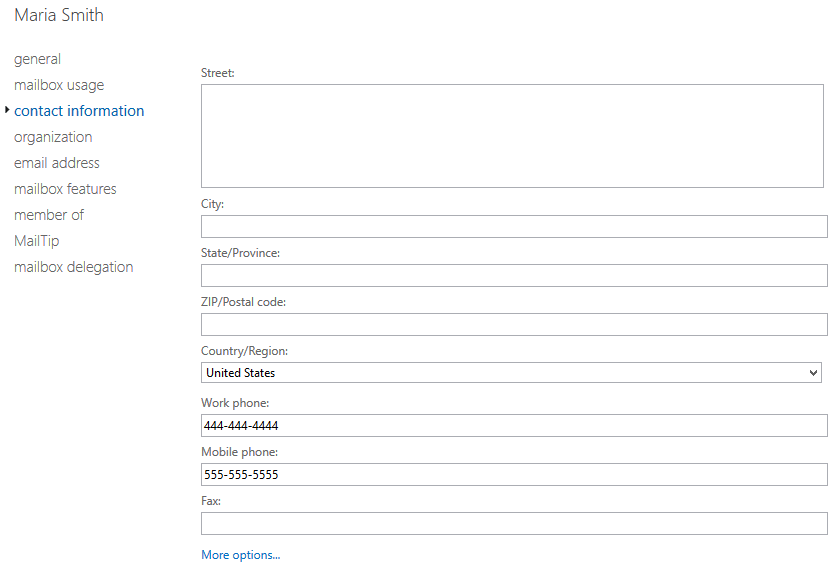Go to mailbox delegation section
The height and width of the screenshot is (567, 836).
pos(73,267)
